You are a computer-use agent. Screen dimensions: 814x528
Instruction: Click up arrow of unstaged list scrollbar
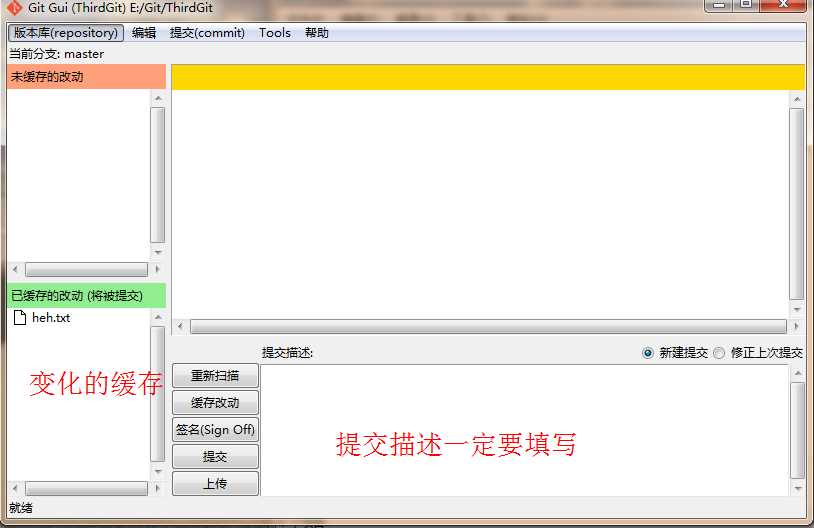click(x=158, y=98)
